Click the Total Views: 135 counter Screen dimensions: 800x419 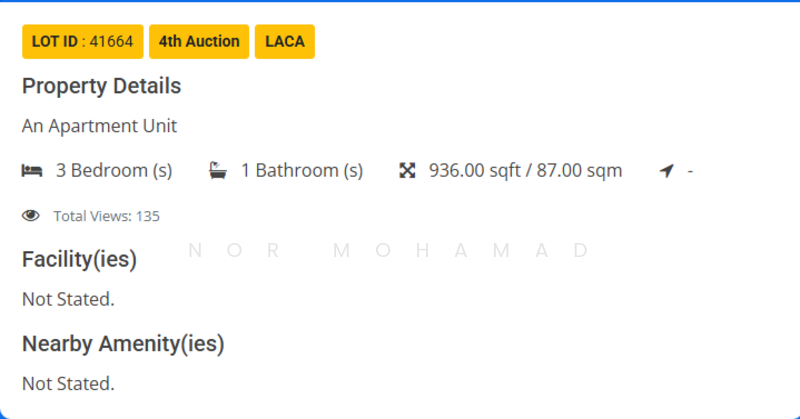coord(106,216)
